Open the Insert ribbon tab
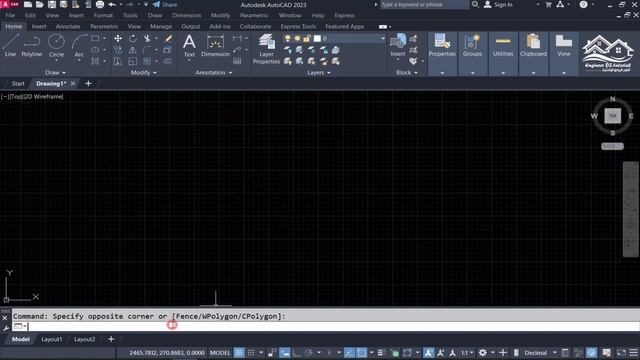640x360 pixels. point(39,27)
